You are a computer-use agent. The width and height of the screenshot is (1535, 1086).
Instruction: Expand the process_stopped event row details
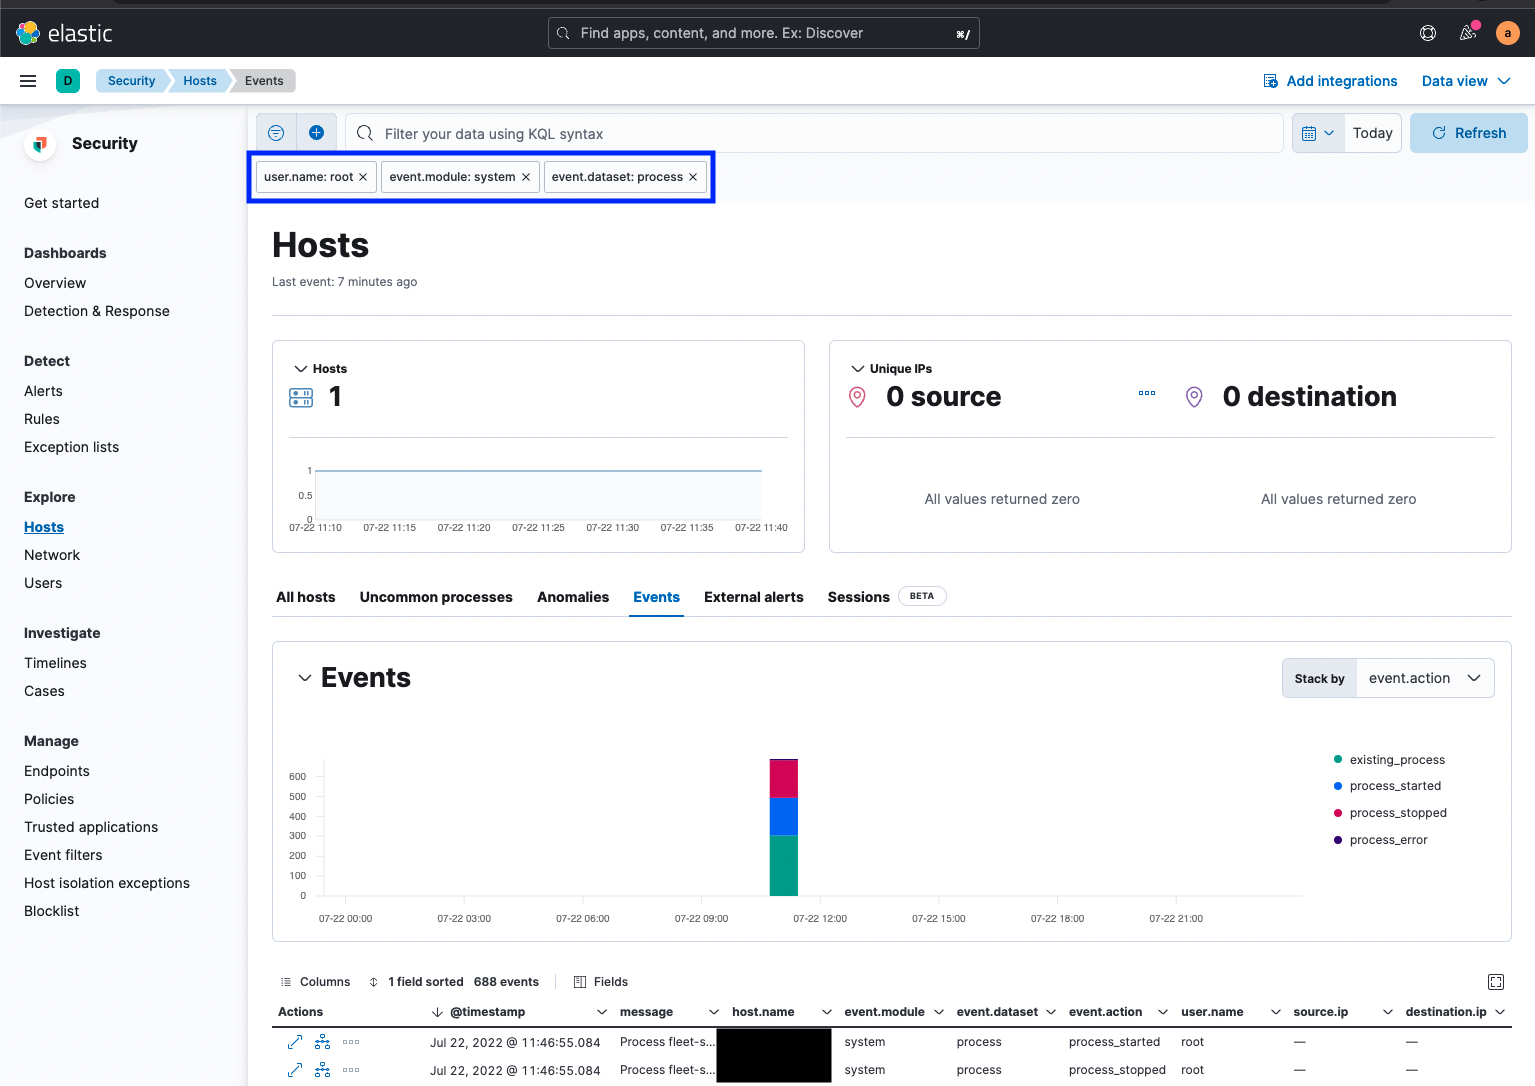coord(295,1070)
